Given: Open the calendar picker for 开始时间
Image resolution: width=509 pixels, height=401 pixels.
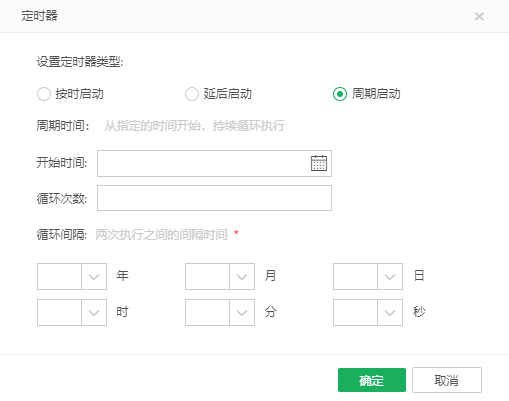Looking at the screenshot, I should (x=319, y=163).
